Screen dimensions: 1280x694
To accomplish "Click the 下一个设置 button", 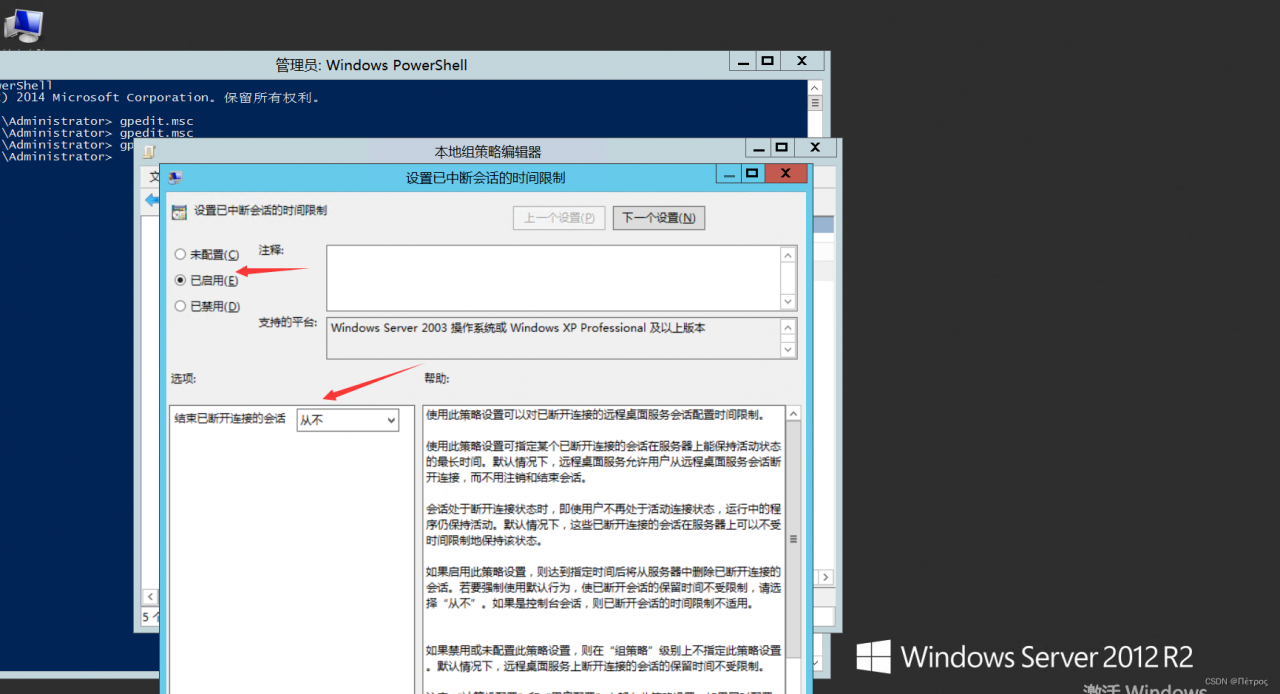I will pyautogui.click(x=658, y=217).
